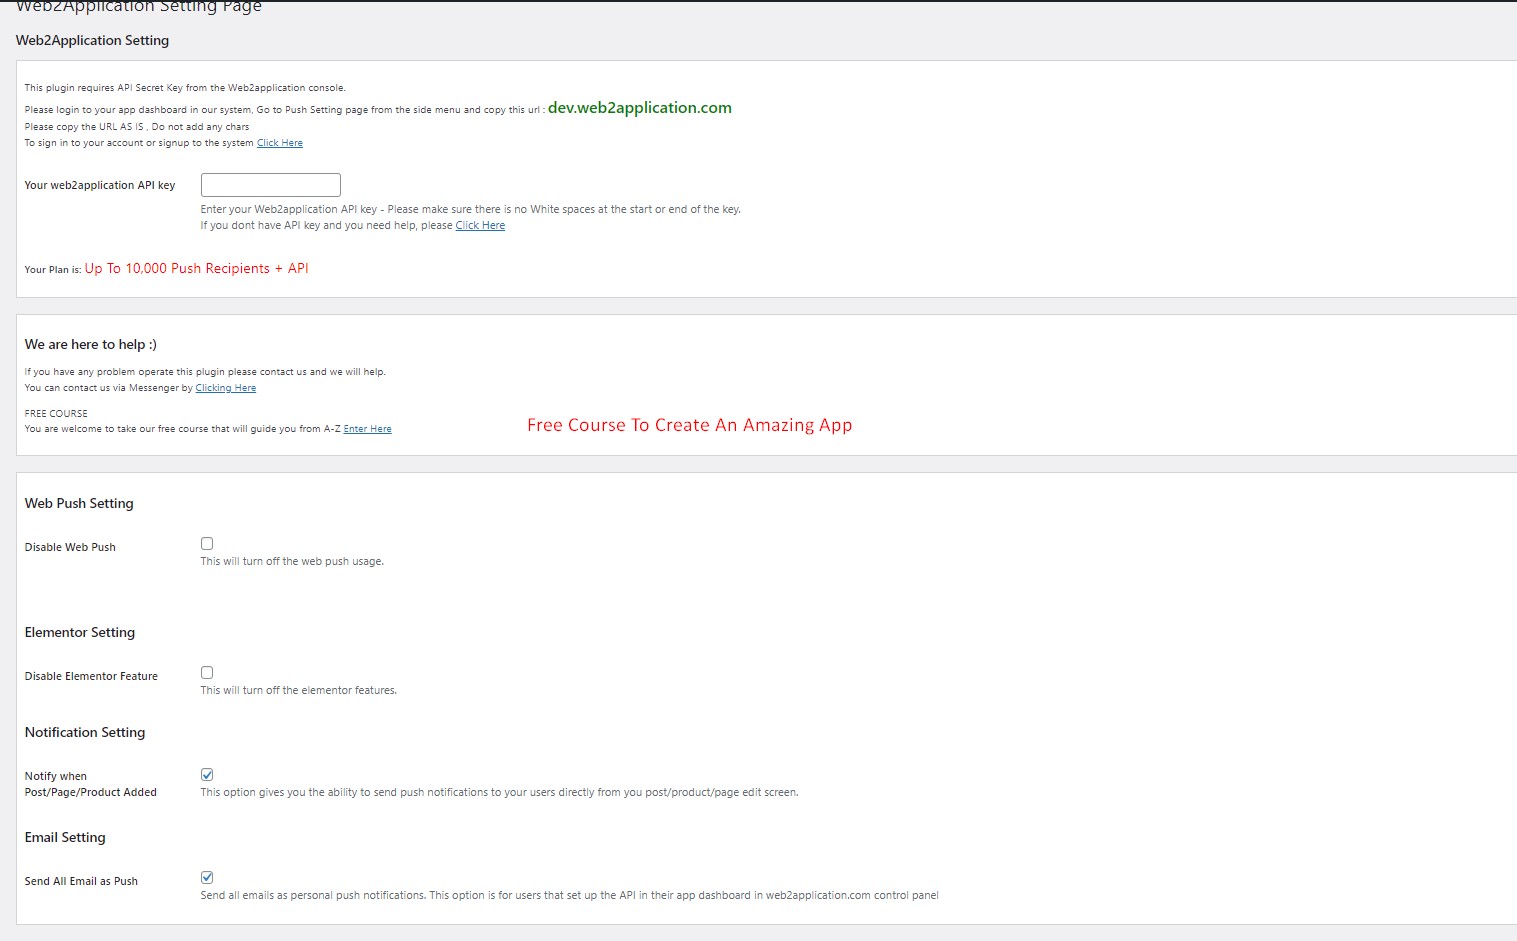
Task: Check the Disable Elementor Feature checkbox
Action: click(207, 673)
